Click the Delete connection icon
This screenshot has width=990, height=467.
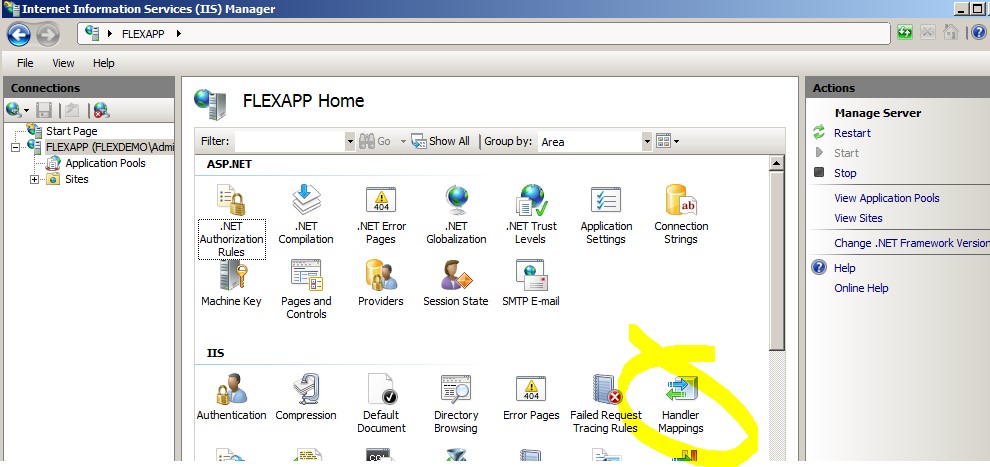click(102, 110)
